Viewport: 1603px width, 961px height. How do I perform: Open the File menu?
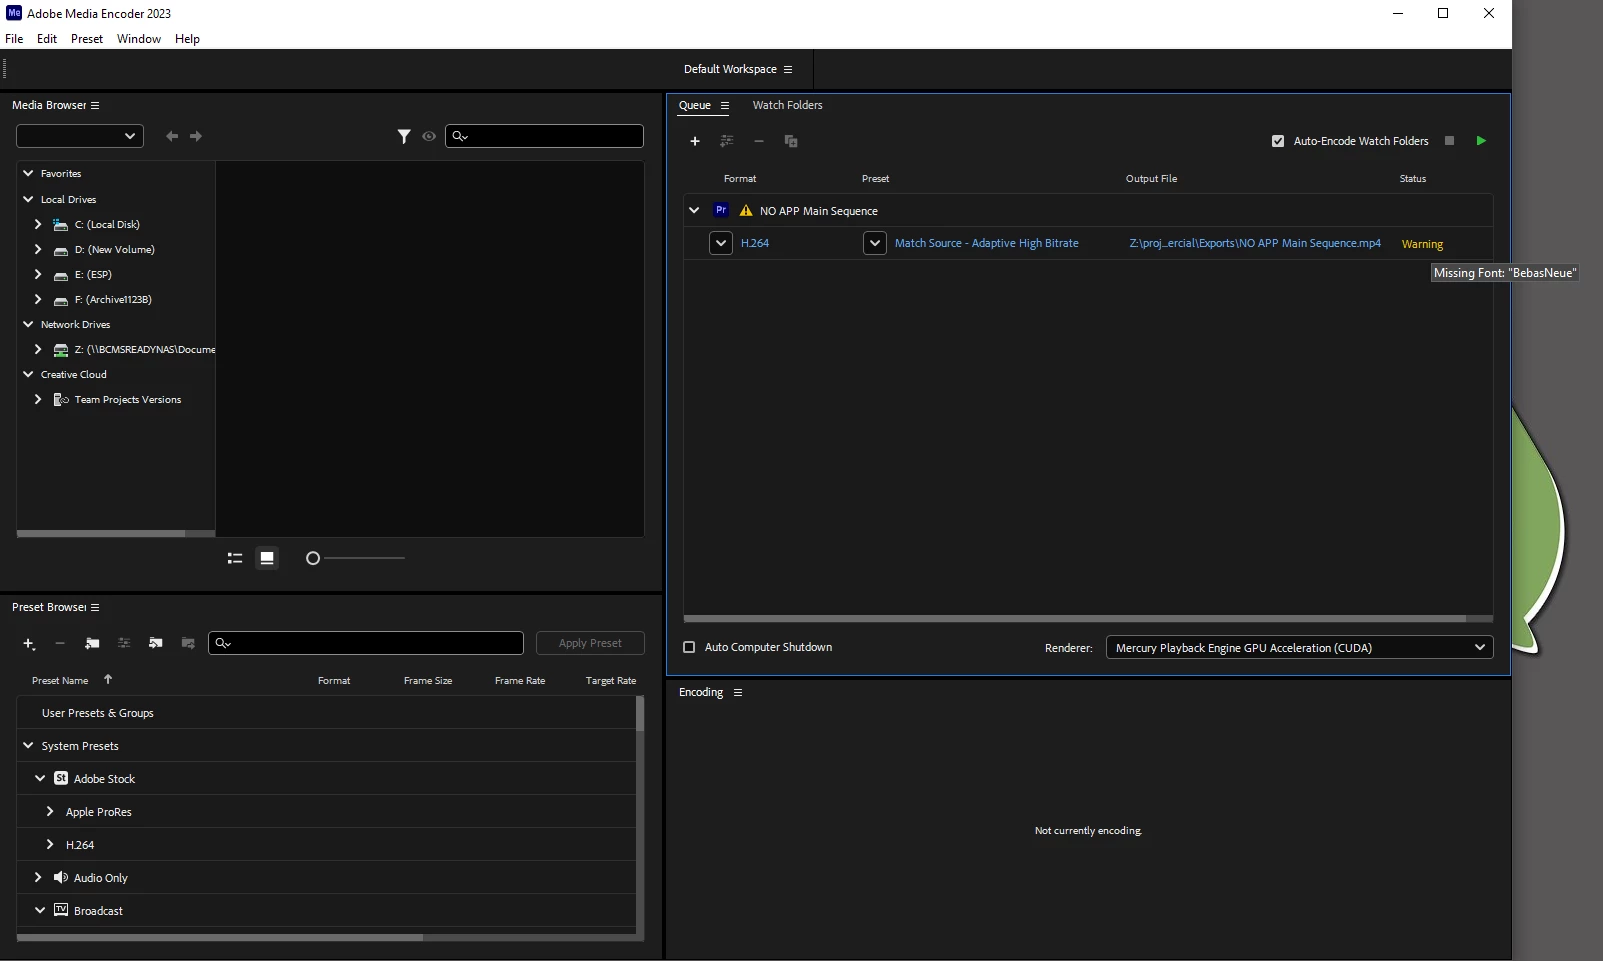coord(14,39)
